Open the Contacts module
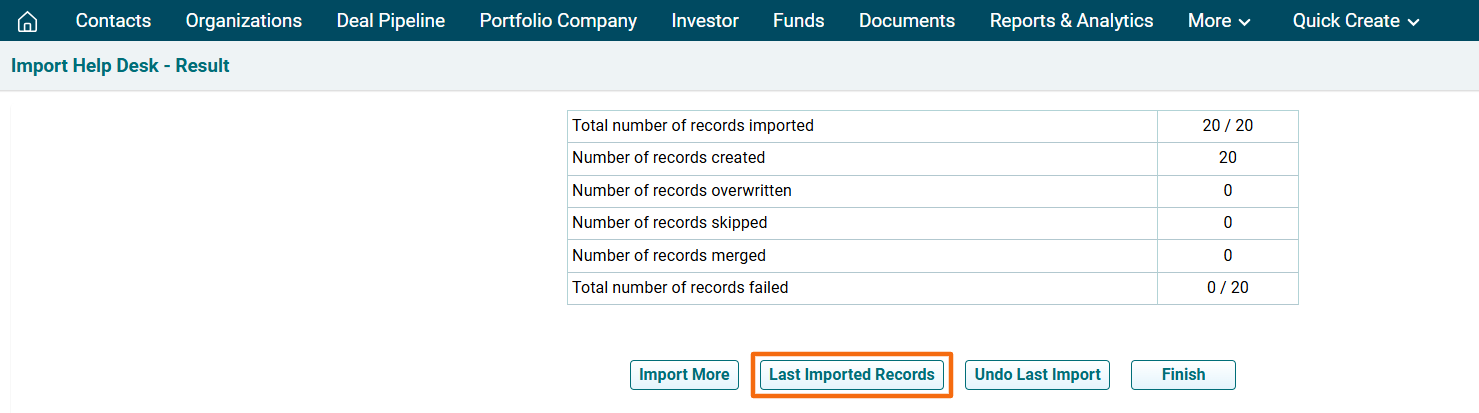 (x=113, y=21)
